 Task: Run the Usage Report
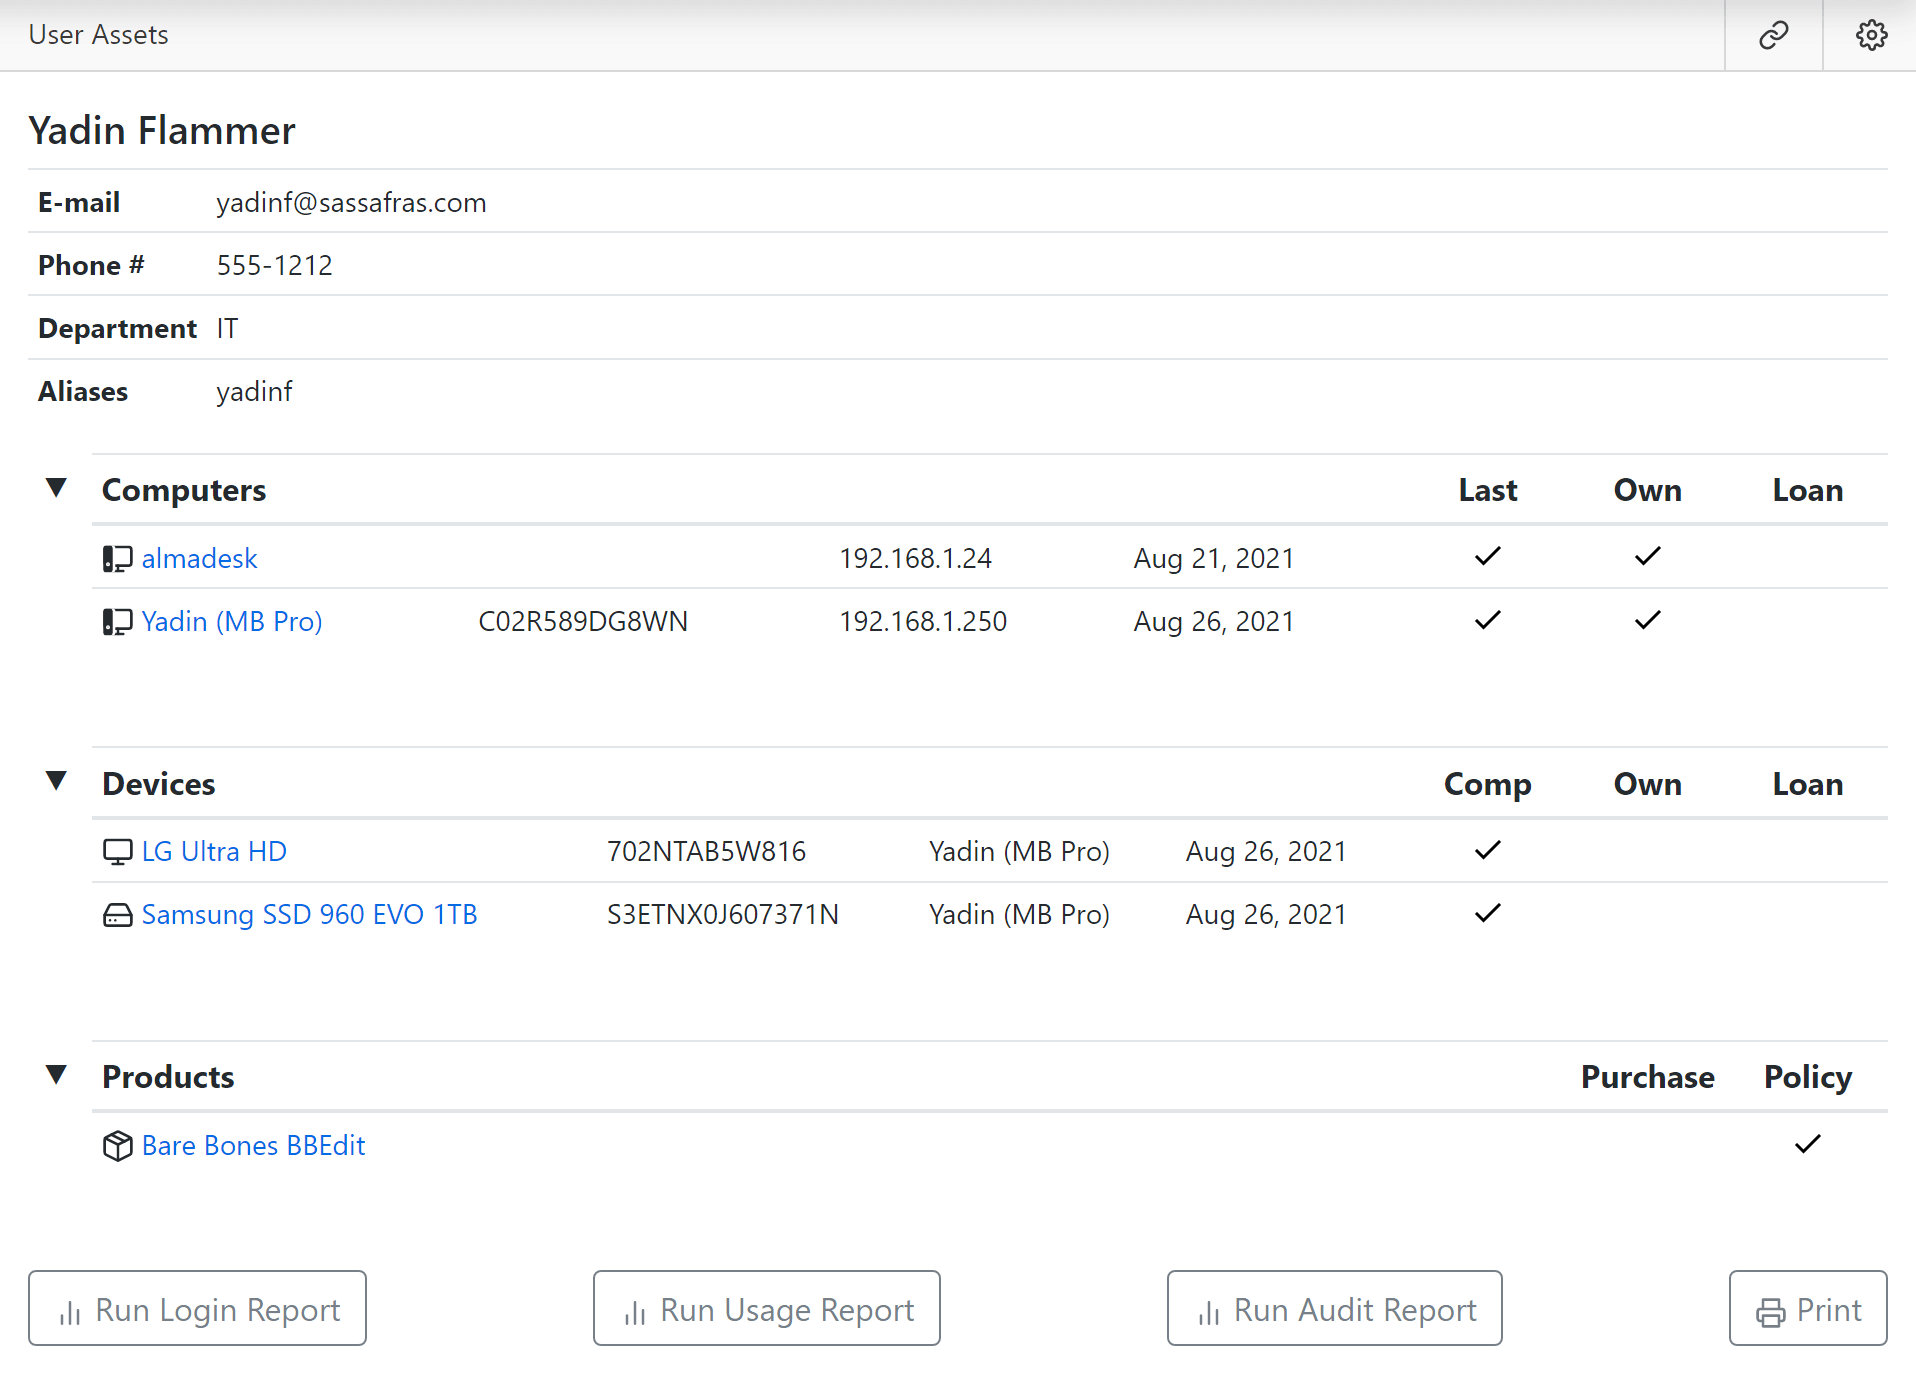coord(766,1308)
